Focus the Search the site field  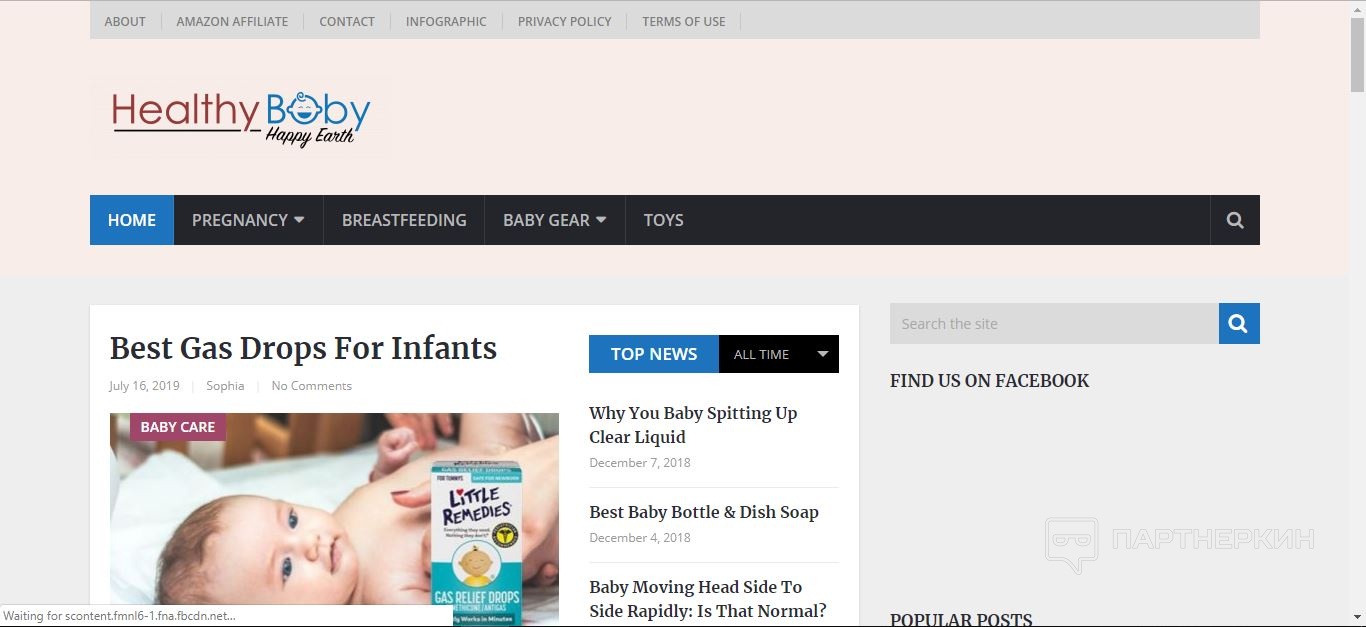[1054, 323]
